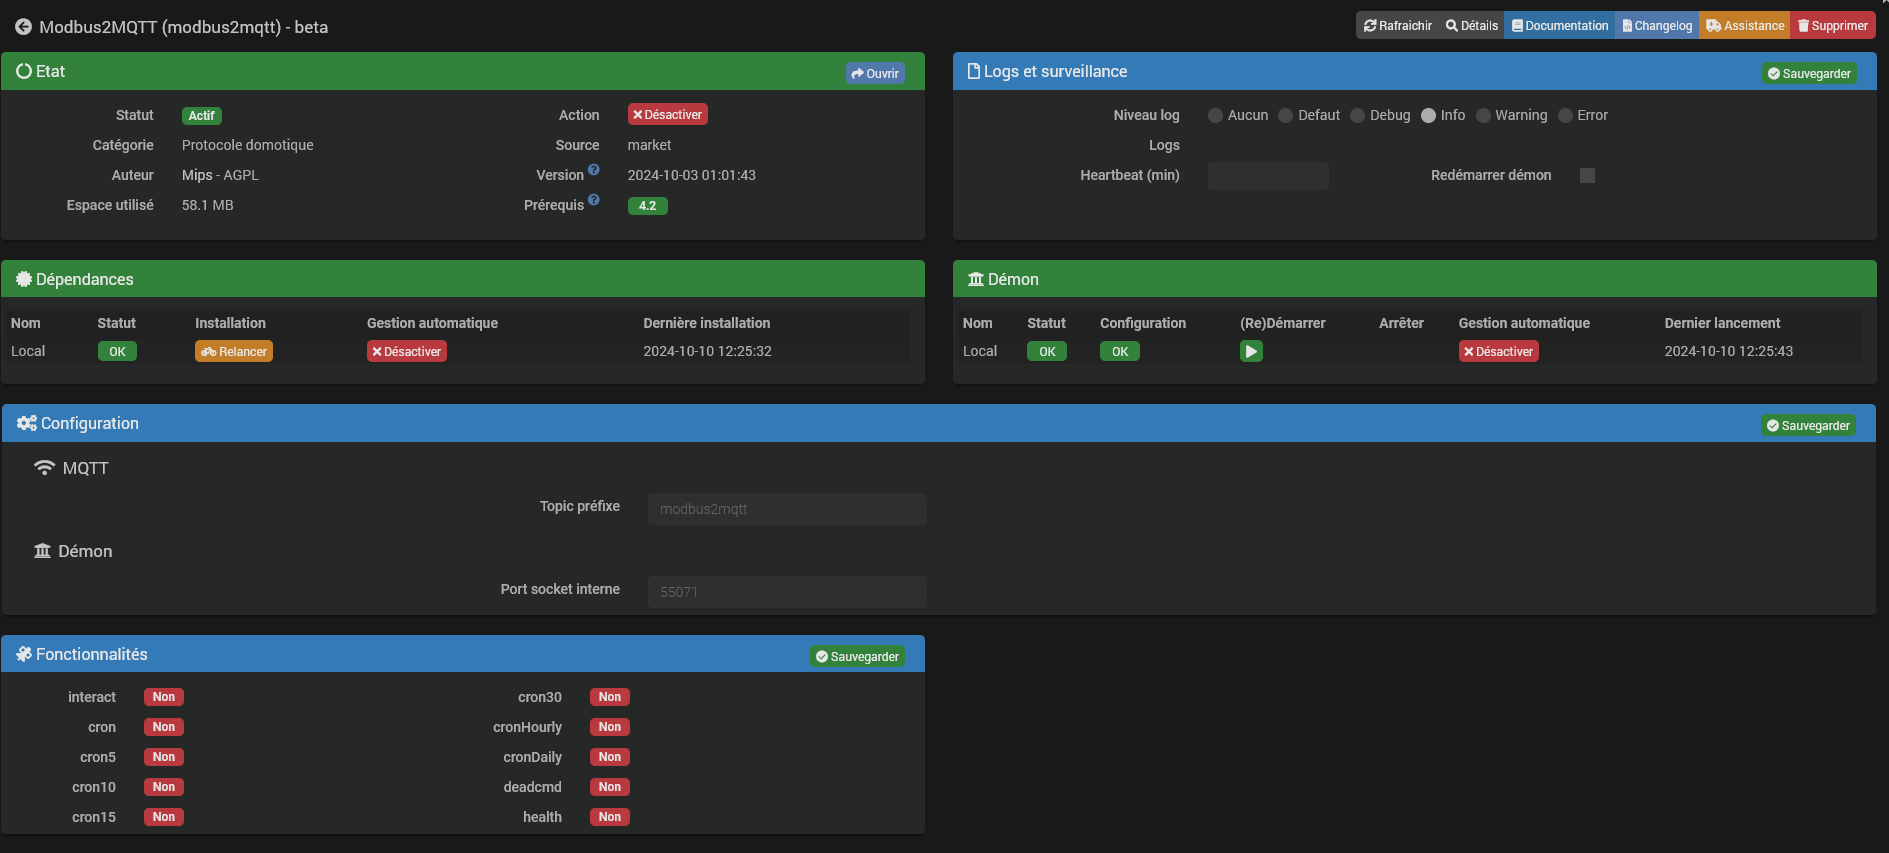Viewport: 1889px width, 853px height.
Task: Click the help icon next to Prérequis
Action: 594,200
